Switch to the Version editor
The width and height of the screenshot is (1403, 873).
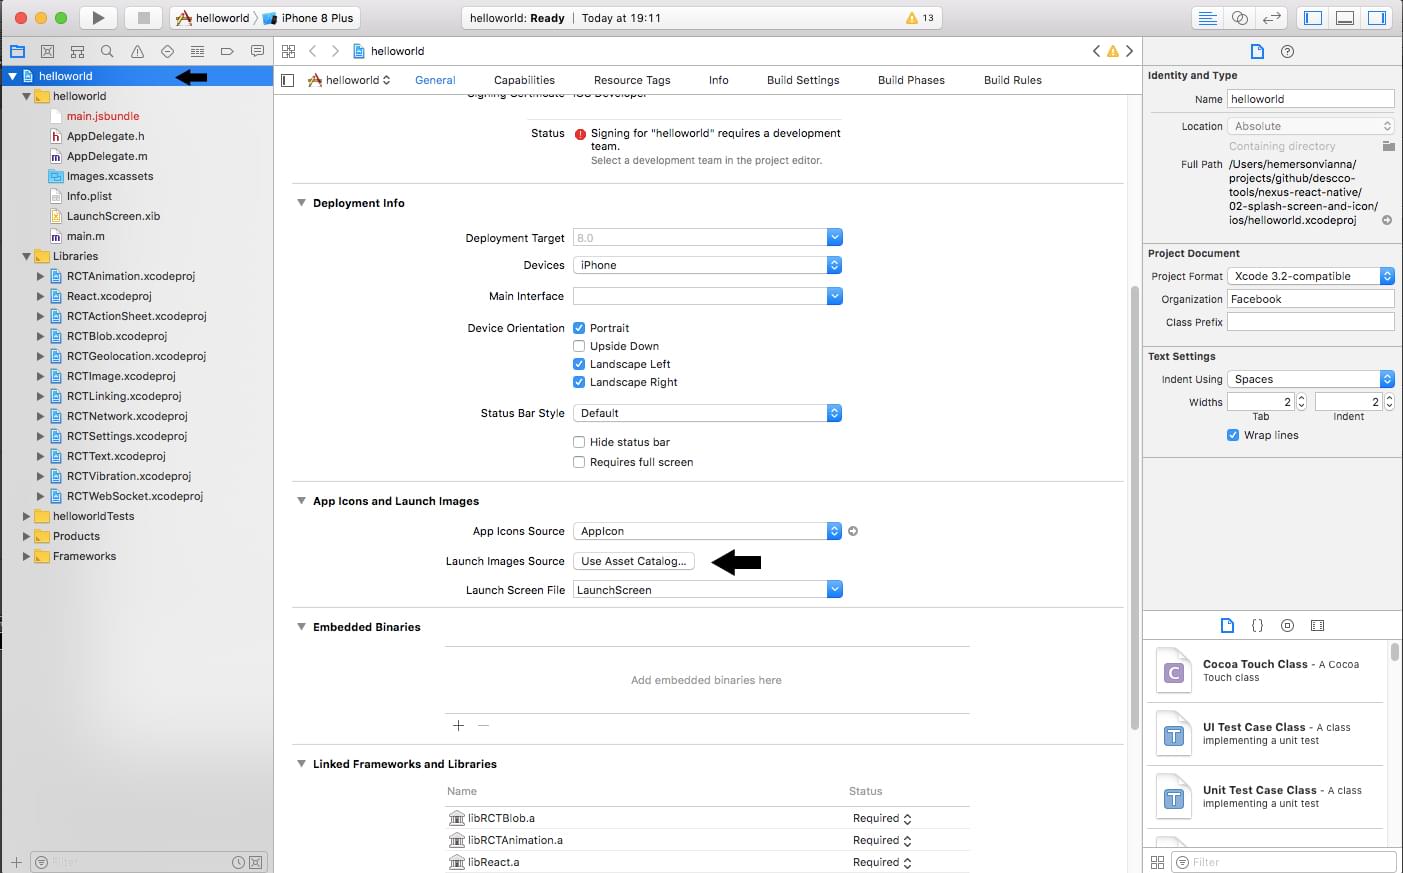click(1272, 18)
